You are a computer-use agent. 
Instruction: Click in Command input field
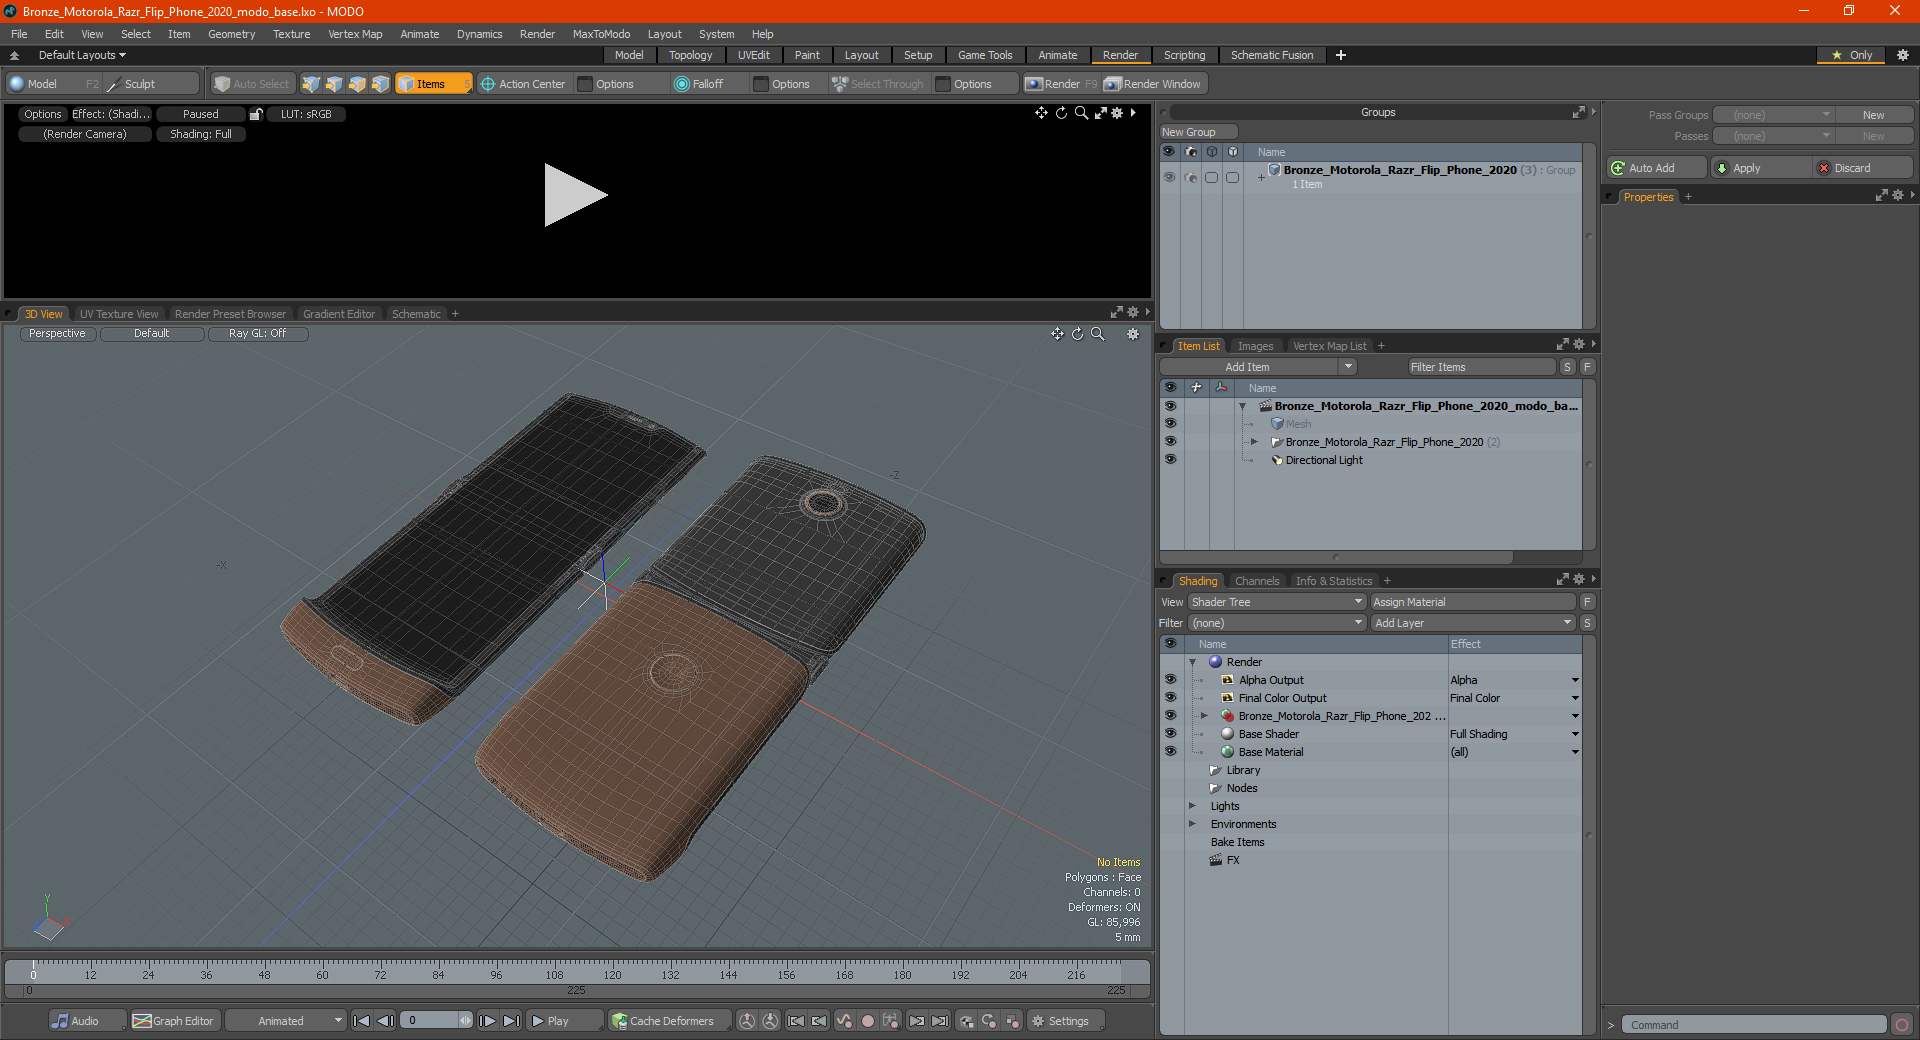pos(1753,1025)
